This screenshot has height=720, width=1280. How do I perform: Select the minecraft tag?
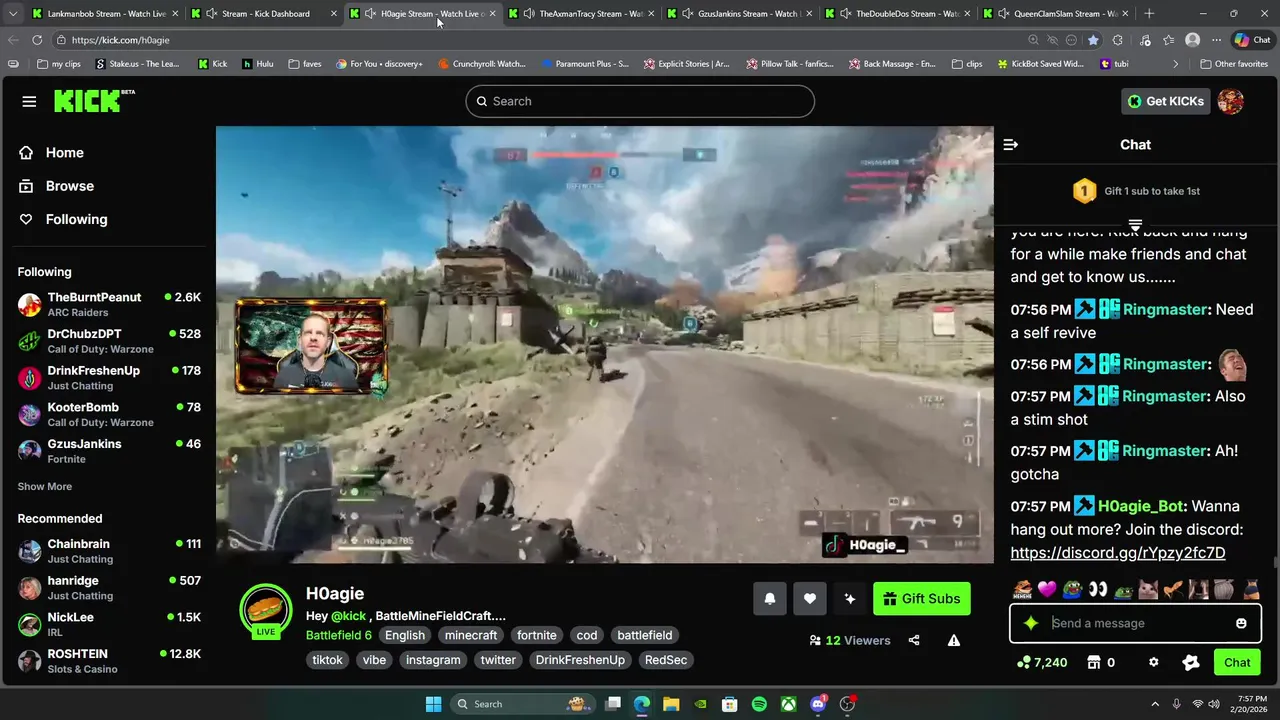click(471, 635)
